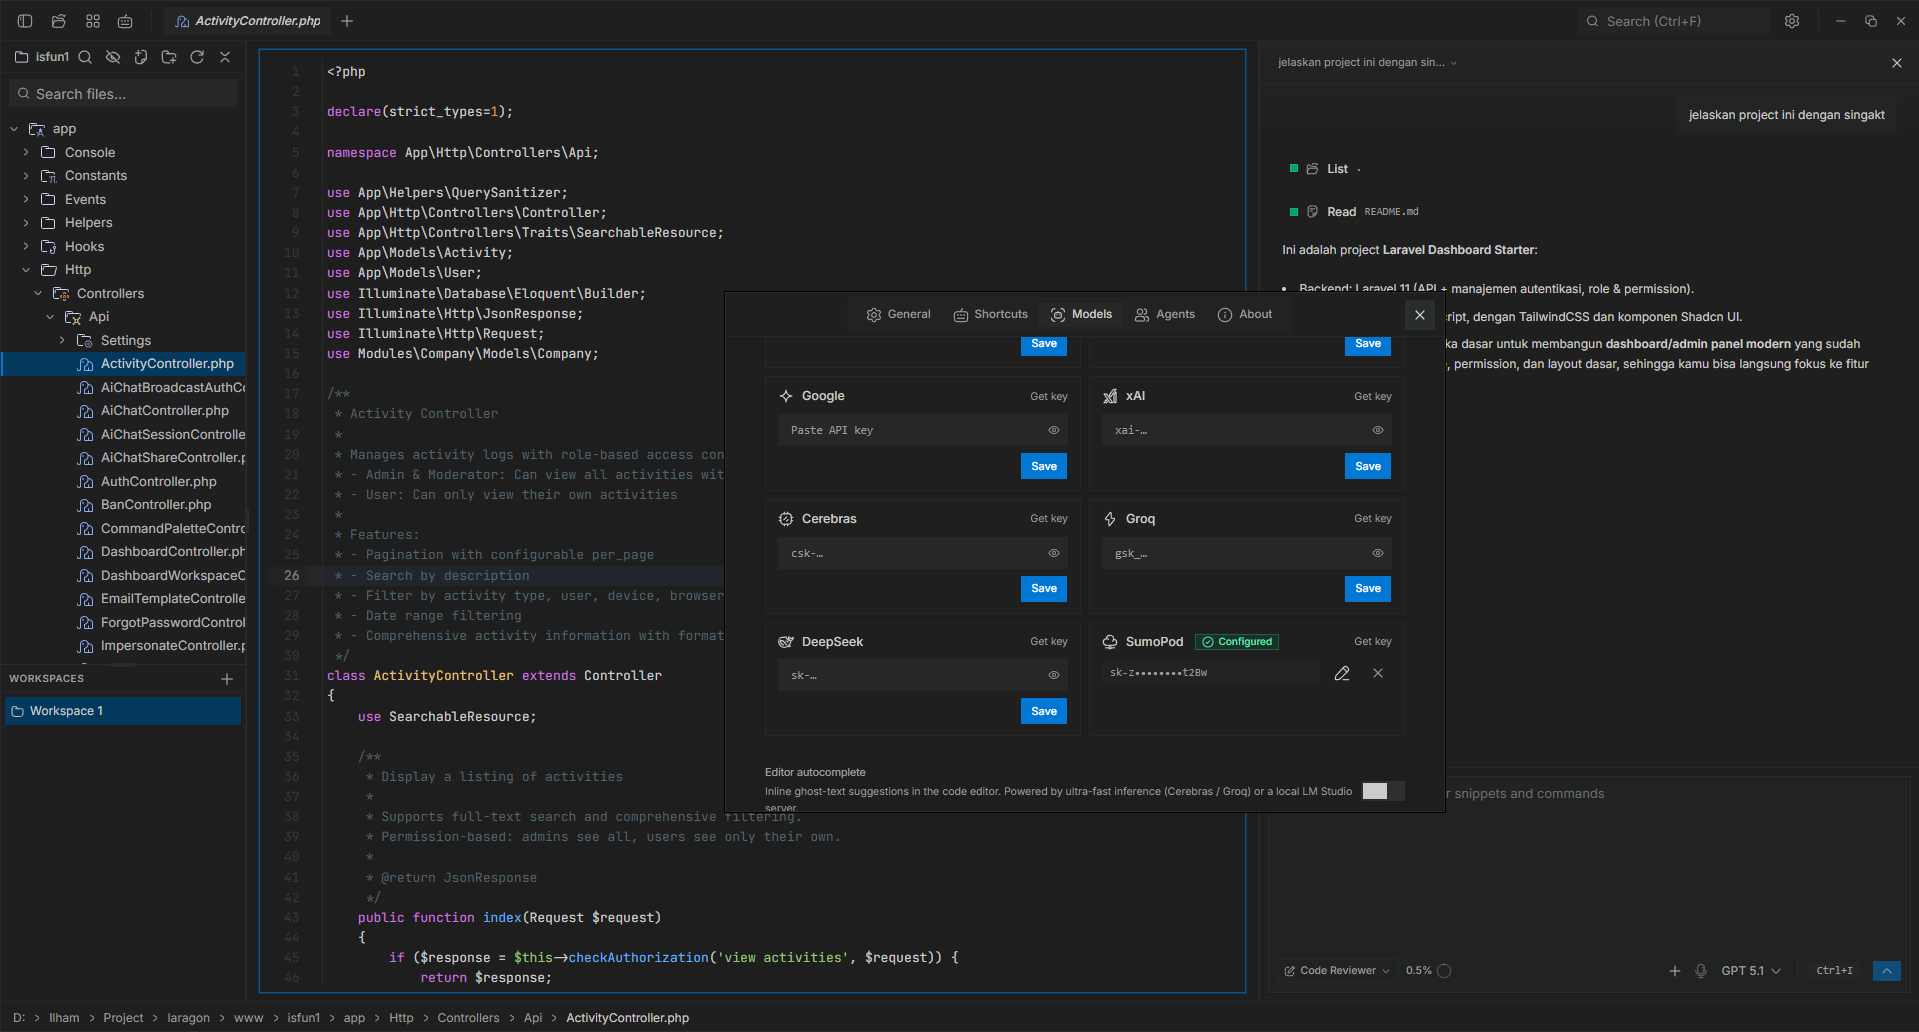This screenshot has width=1919, height=1032.
Task: Save the Google API key
Action: tap(1044, 467)
